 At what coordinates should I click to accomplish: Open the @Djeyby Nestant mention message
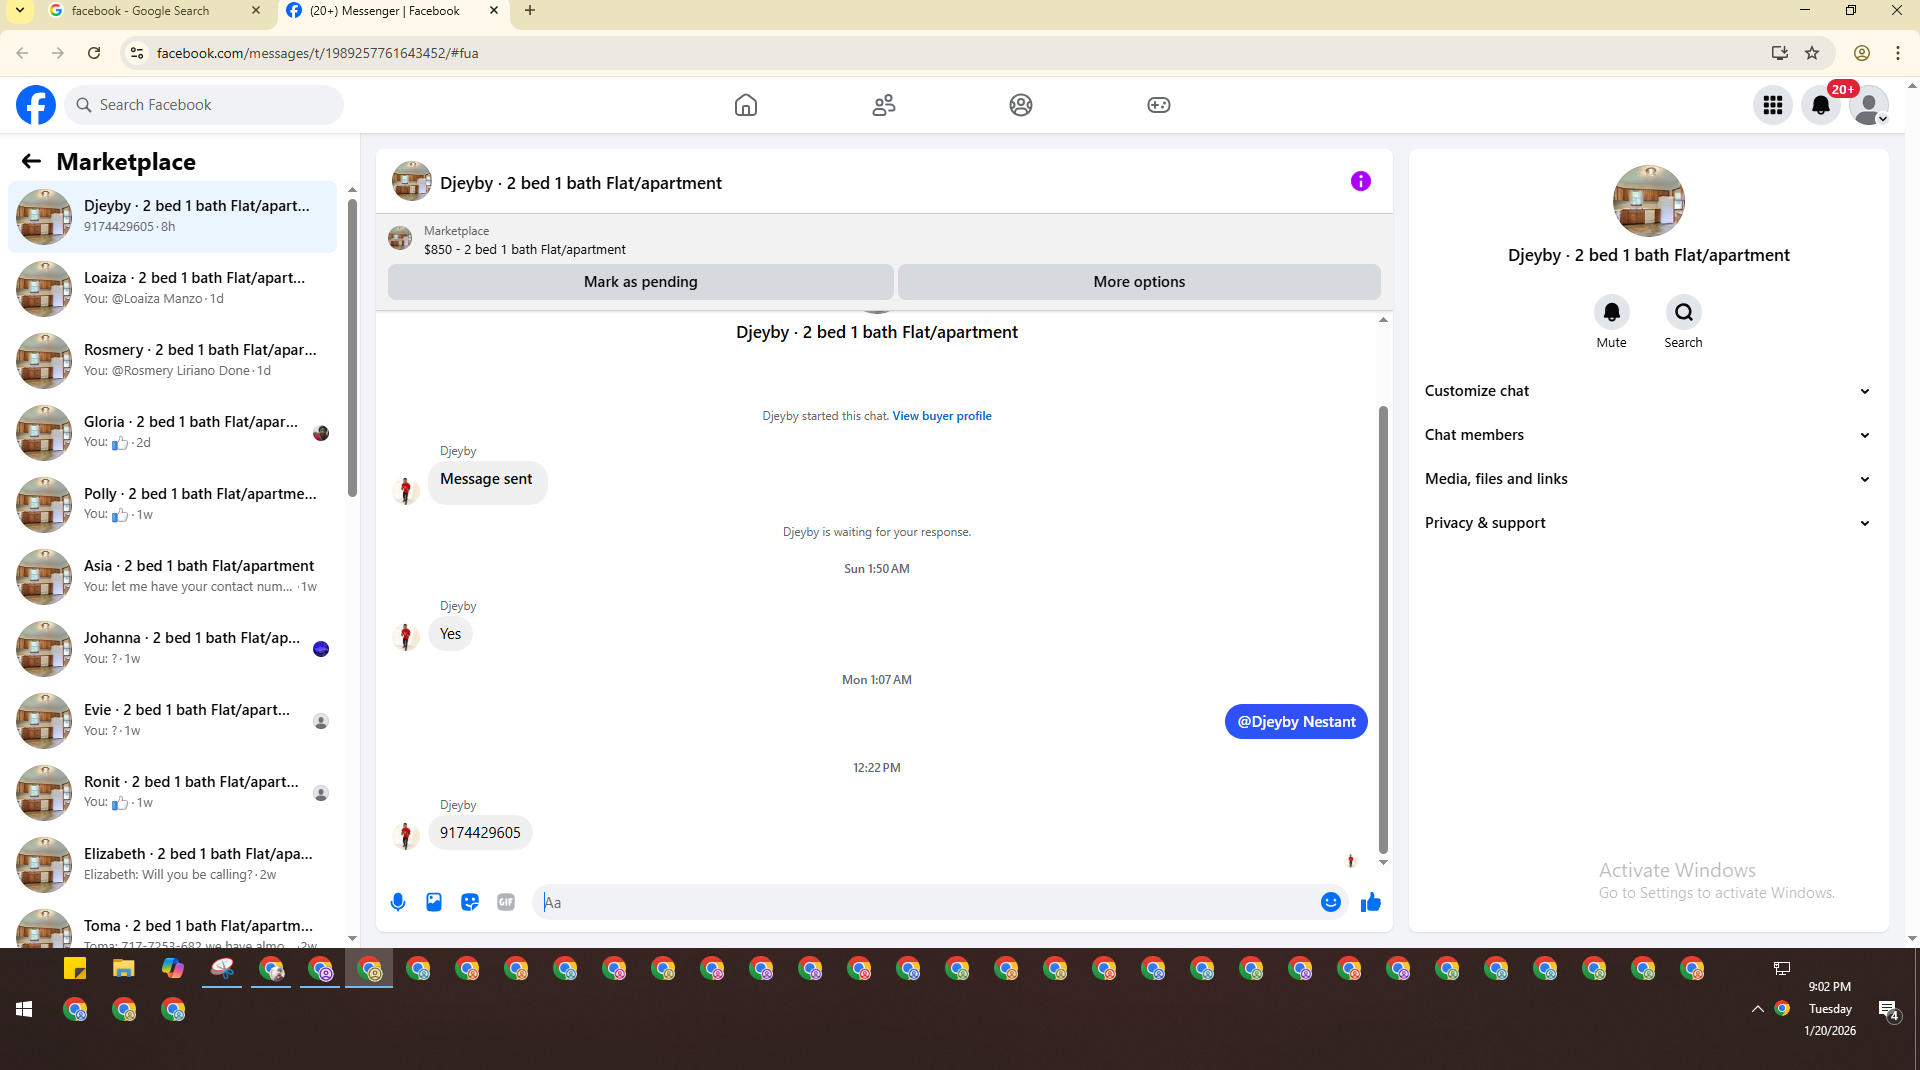pos(1296,722)
